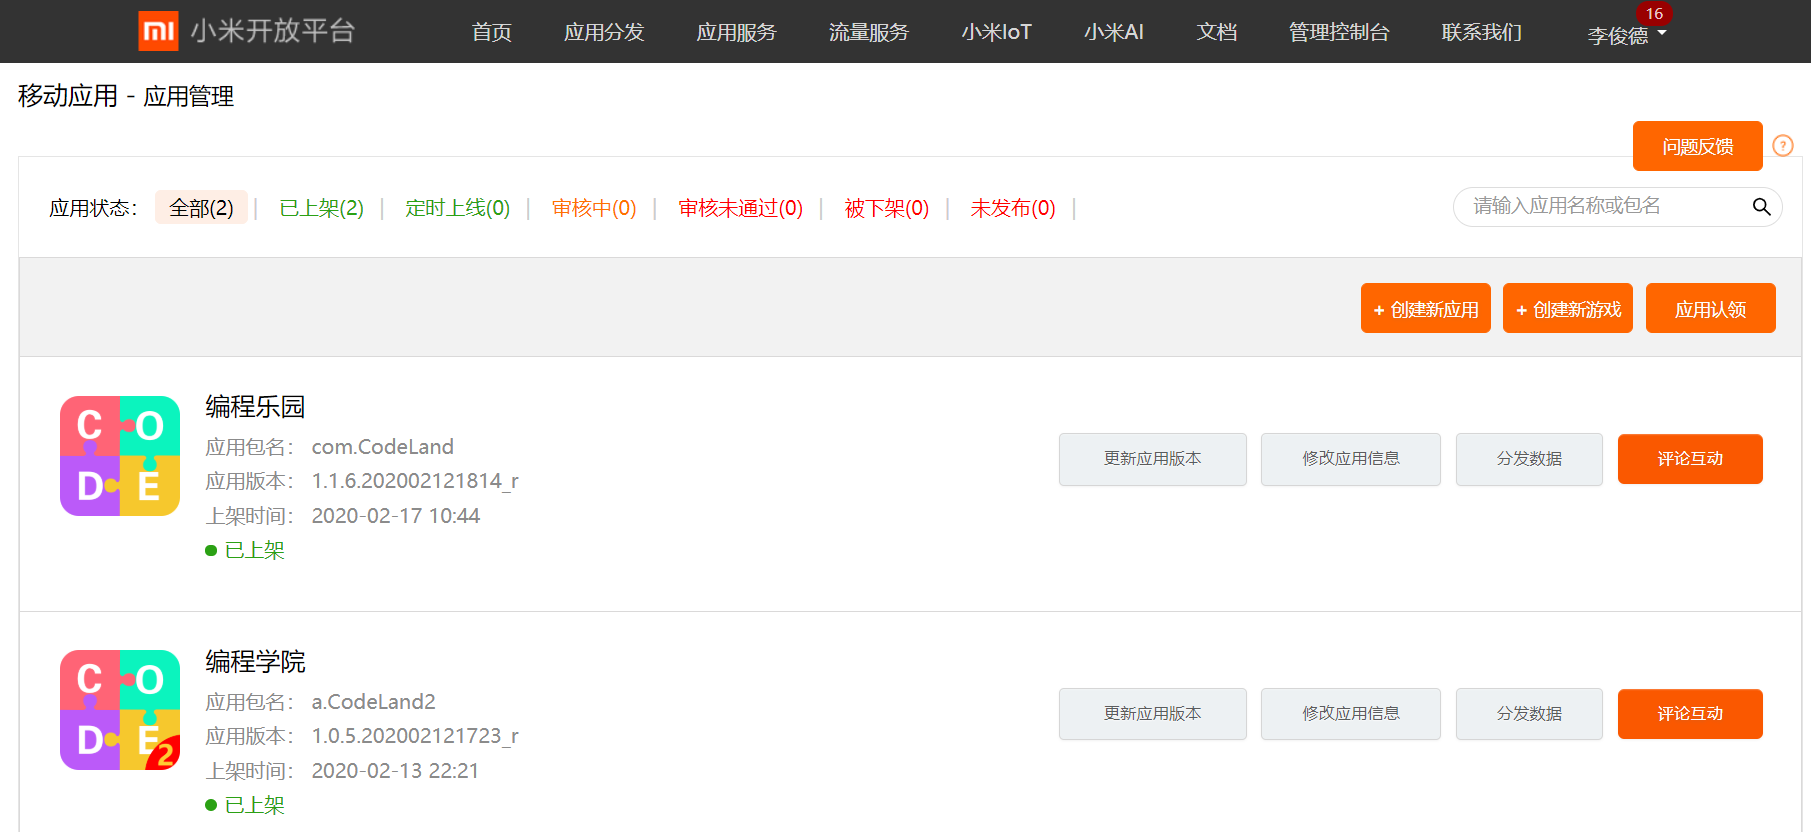The width and height of the screenshot is (1811, 832).
Task: Click the 编程乐园 app icon
Action: click(120, 456)
